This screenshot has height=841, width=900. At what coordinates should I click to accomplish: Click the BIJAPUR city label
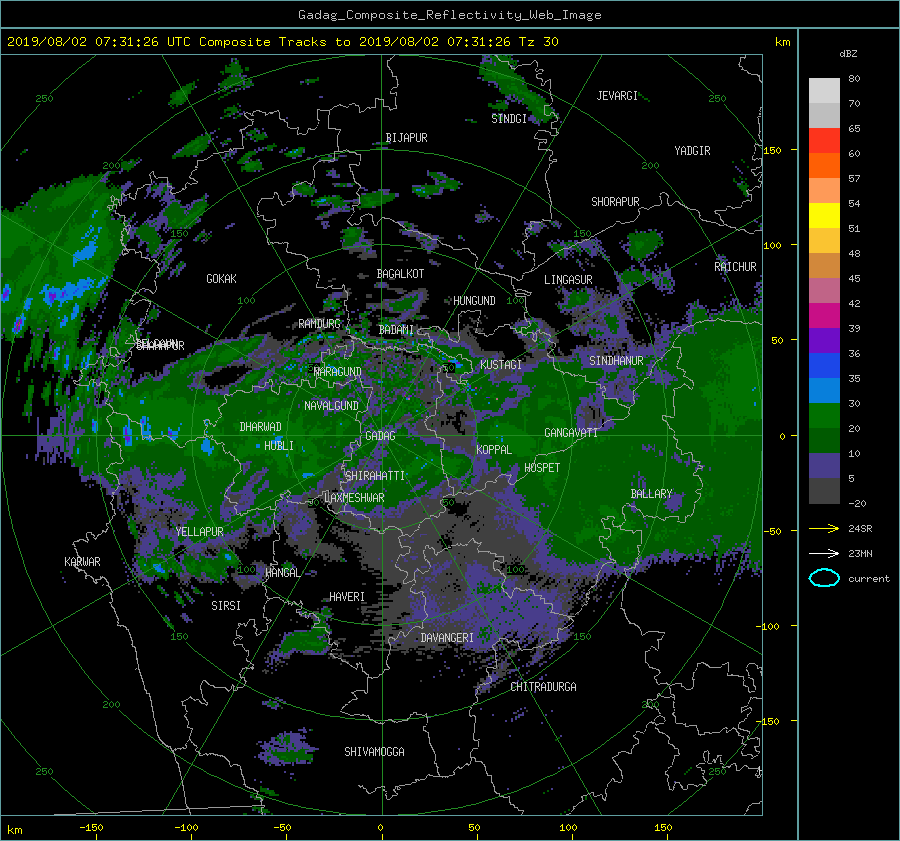coord(406,138)
